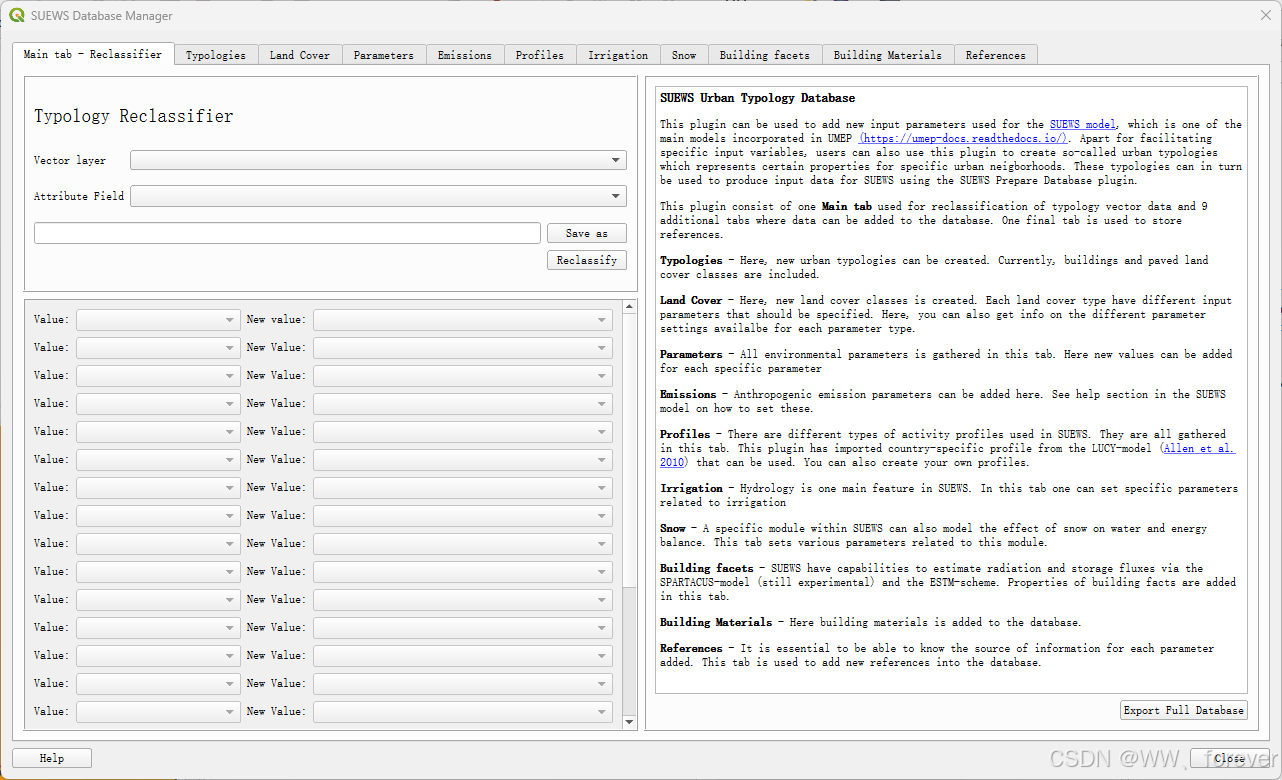Screen dimensions: 1282x780
Task: Open the bottommost New Value dropdown
Action: point(463,712)
